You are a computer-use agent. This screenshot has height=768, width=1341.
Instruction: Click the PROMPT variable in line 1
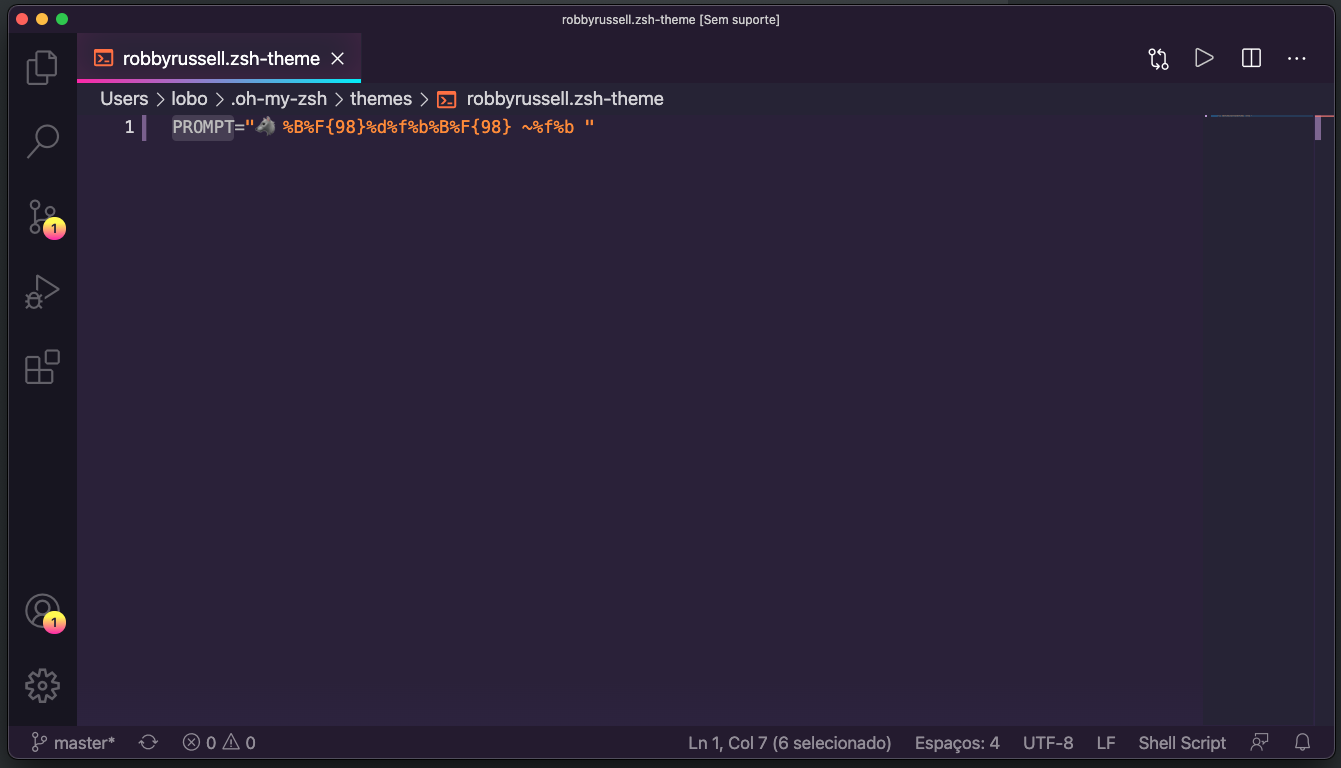point(202,127)
